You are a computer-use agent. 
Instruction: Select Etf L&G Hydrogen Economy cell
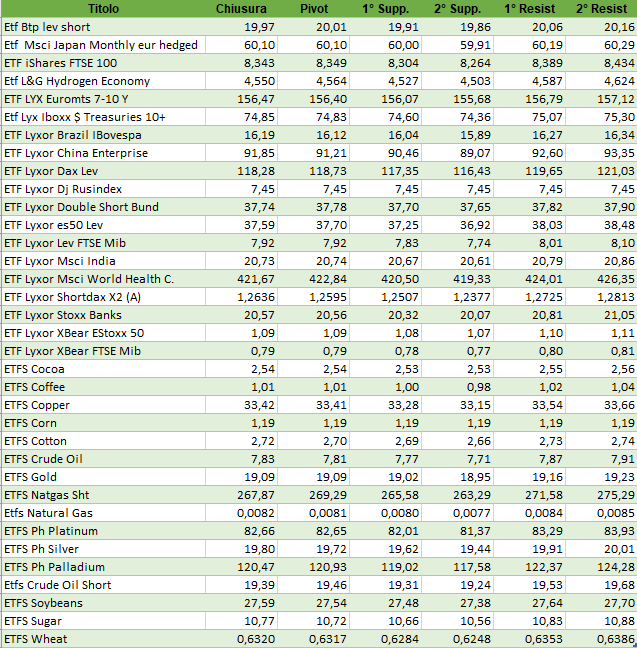[103, 81]
